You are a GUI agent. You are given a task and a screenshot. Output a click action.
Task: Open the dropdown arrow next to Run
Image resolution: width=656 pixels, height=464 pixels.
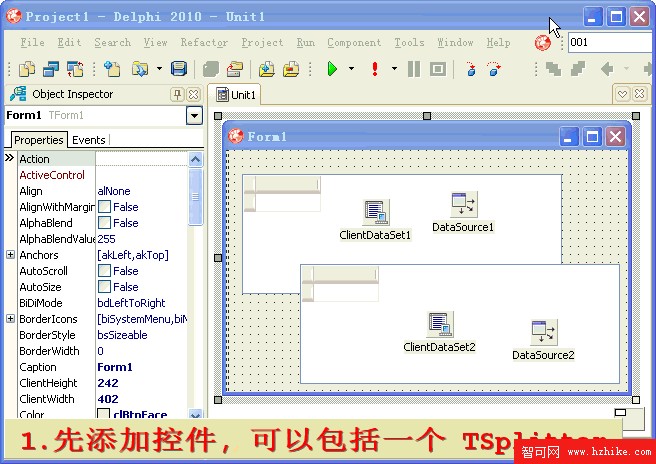[x=351, y=69]
